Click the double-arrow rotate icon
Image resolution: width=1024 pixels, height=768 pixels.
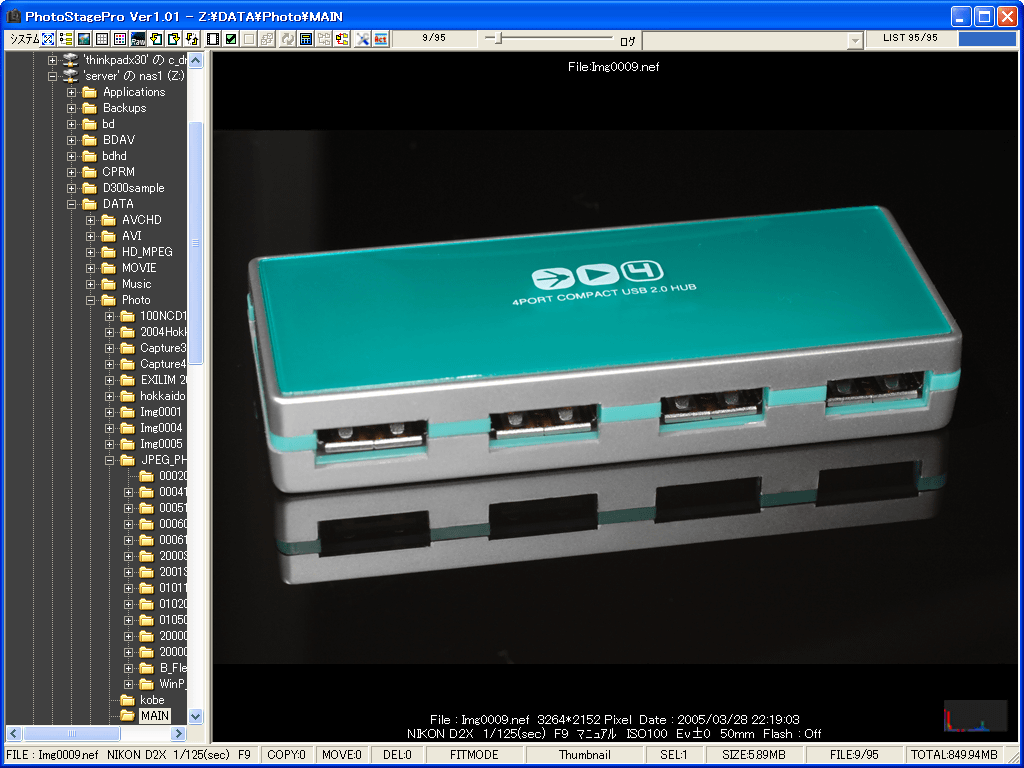click(191, 39)
